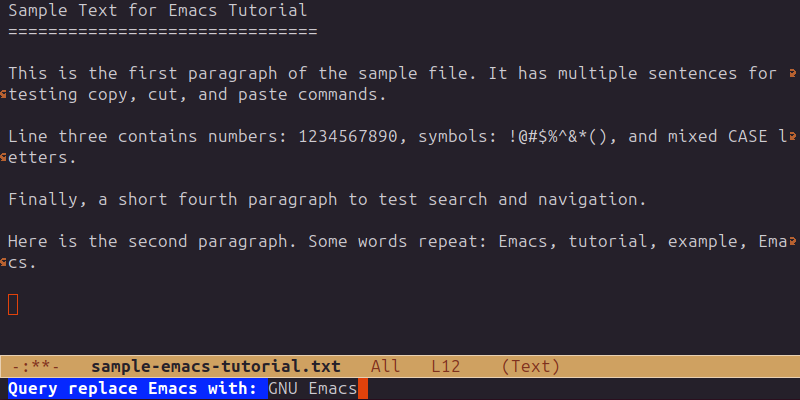Click the hollow red cursor box
800x400 pixels.
point(13,304)
